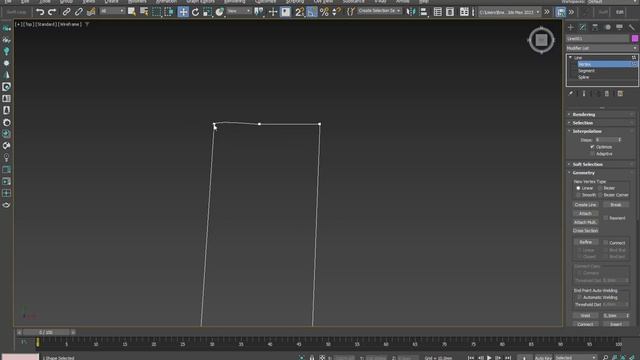Click the Redo arrow in toolbar
This screenshot has height=360, width=640.
(52, 12)
